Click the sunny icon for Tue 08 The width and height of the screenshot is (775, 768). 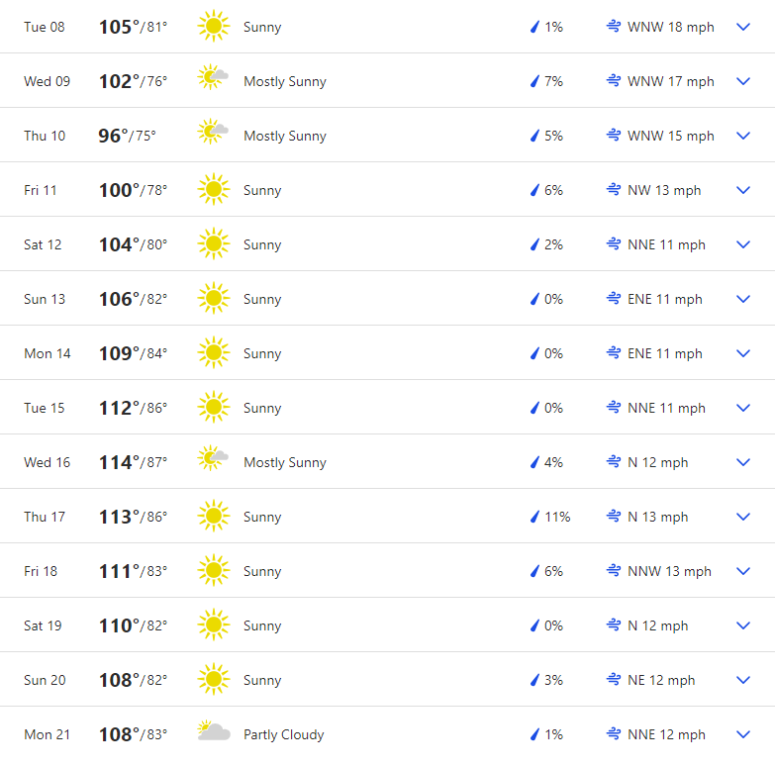tap(213, 27)
